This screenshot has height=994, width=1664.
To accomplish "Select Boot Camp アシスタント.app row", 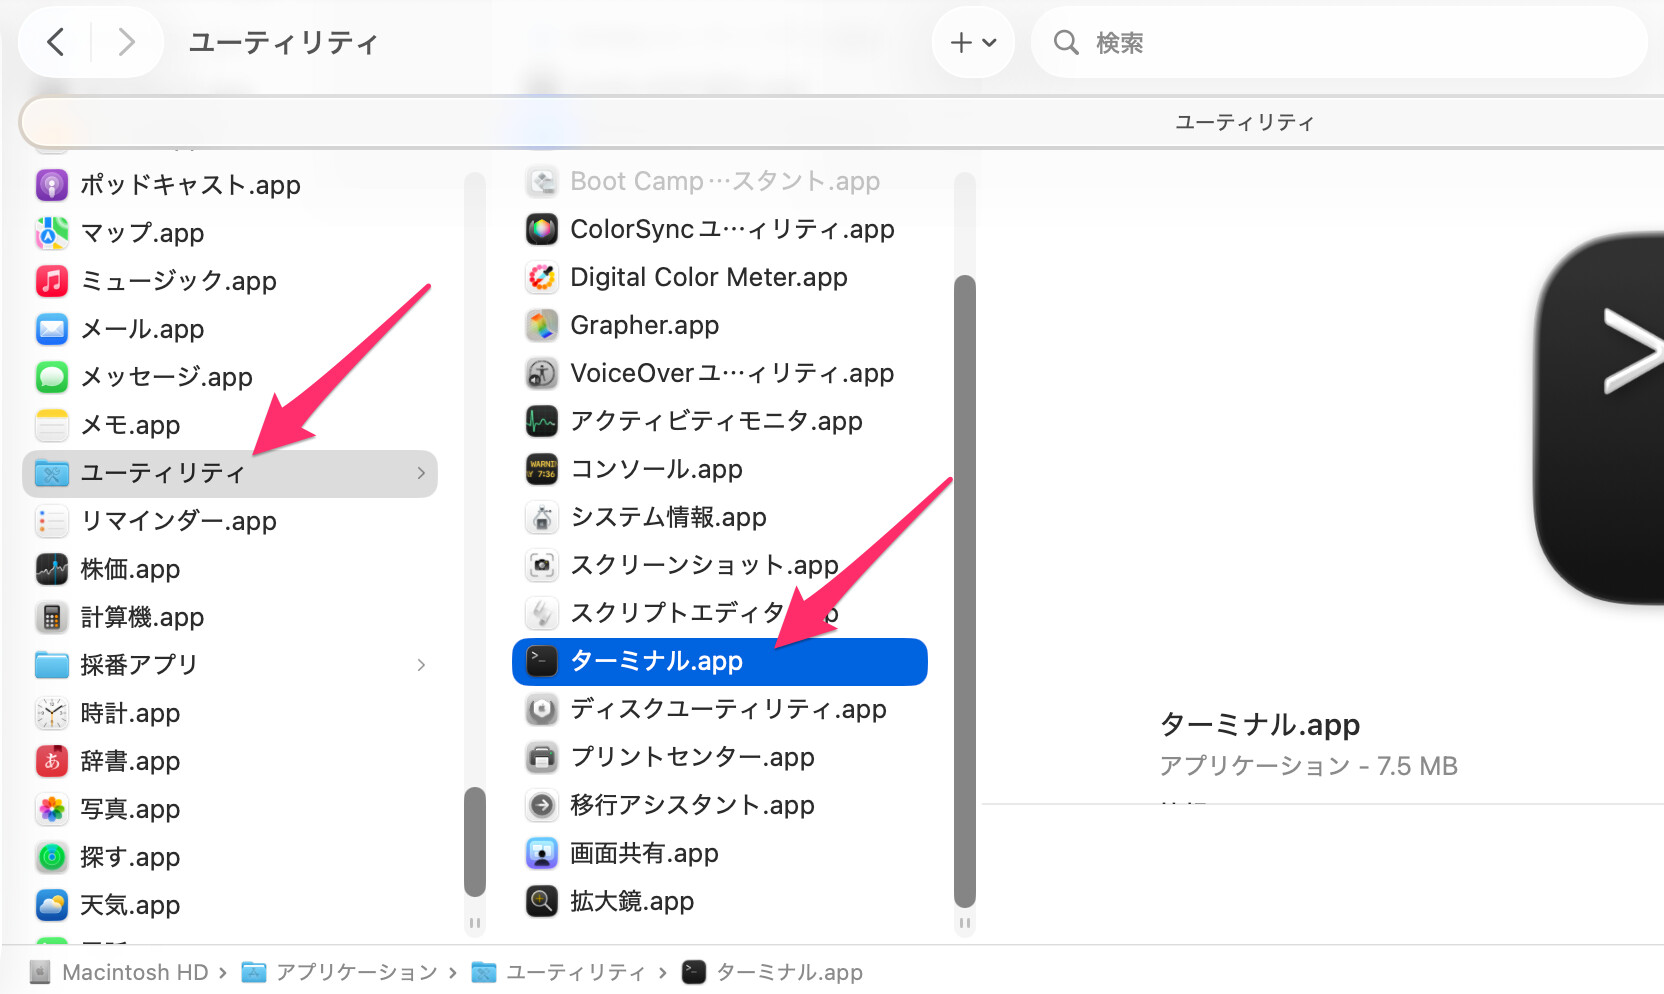I will pyautogui.click(x=720, y=181).
